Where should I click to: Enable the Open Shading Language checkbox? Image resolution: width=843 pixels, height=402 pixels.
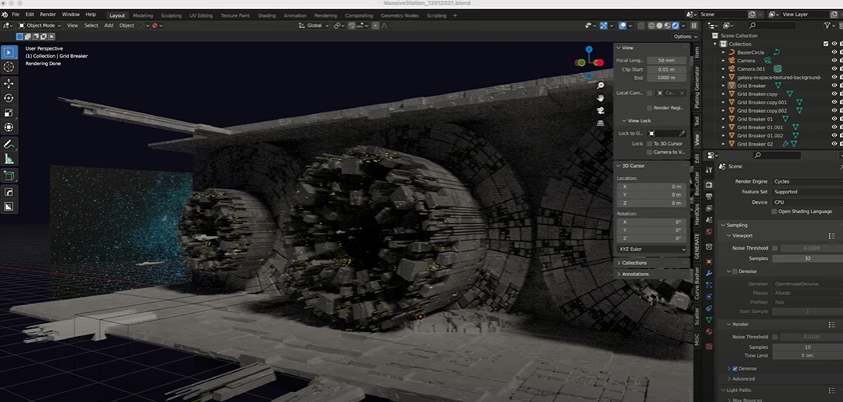[773, 212]
